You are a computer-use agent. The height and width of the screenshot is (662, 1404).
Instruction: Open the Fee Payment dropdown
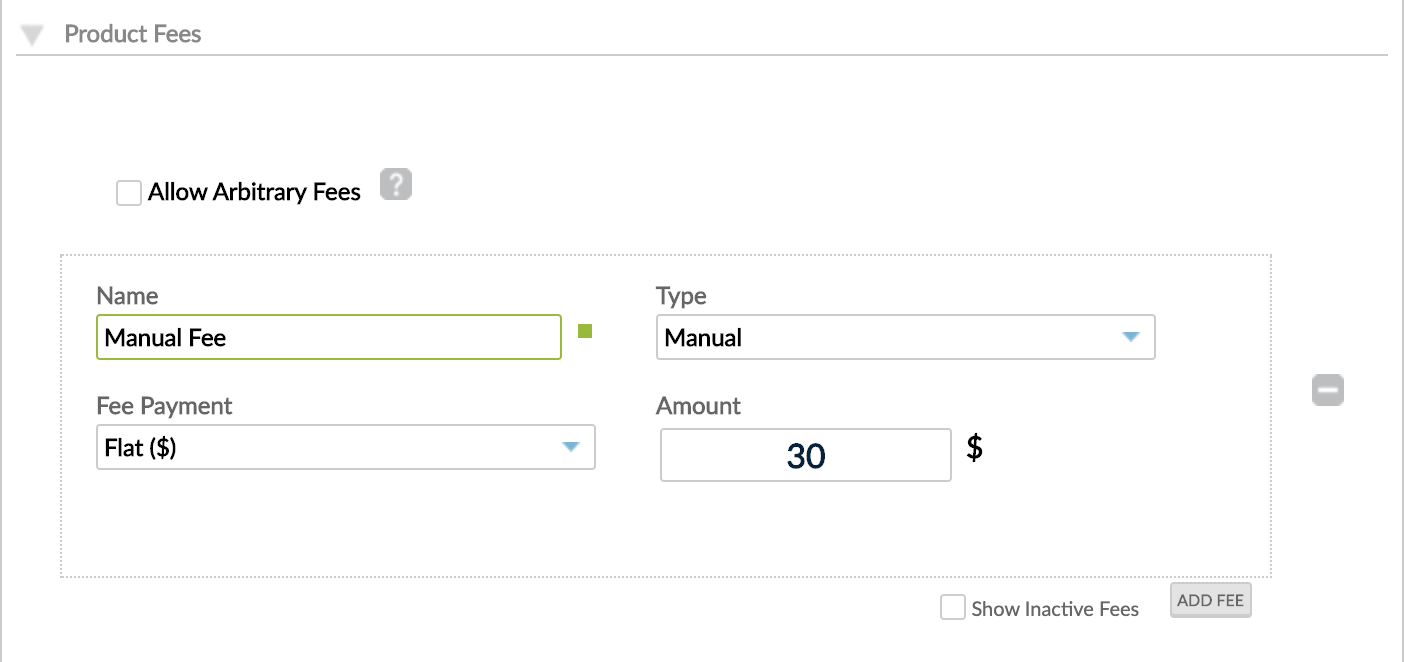coord(345,447)
